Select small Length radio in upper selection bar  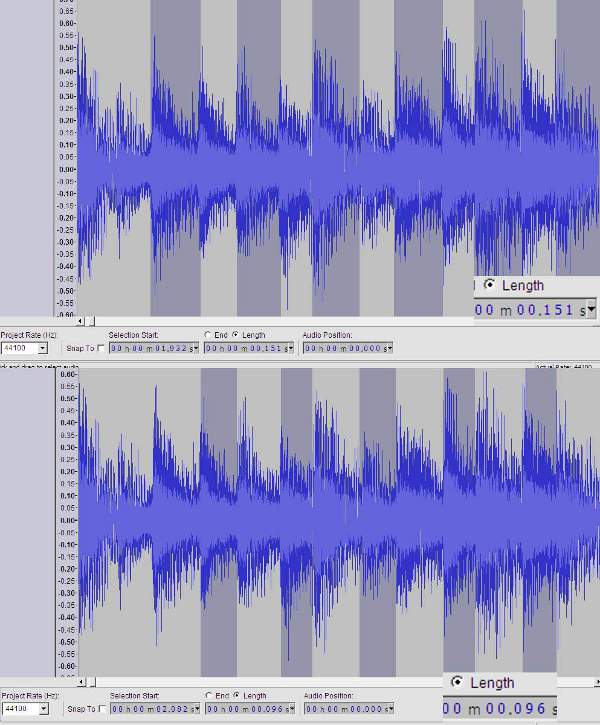(x=236, y=334)
